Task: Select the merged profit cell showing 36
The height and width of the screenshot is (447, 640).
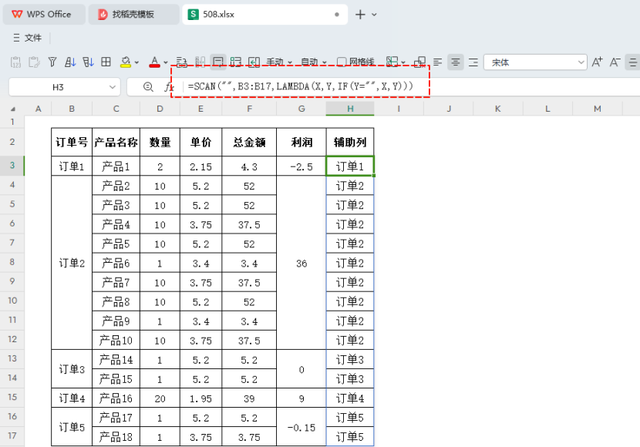Action: (302, 262)
